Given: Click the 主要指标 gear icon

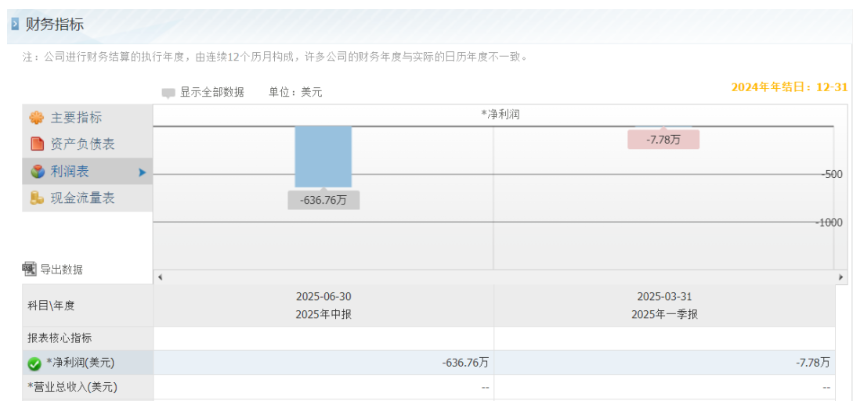Looking at the screenshot, I should [x=37, y=118].
